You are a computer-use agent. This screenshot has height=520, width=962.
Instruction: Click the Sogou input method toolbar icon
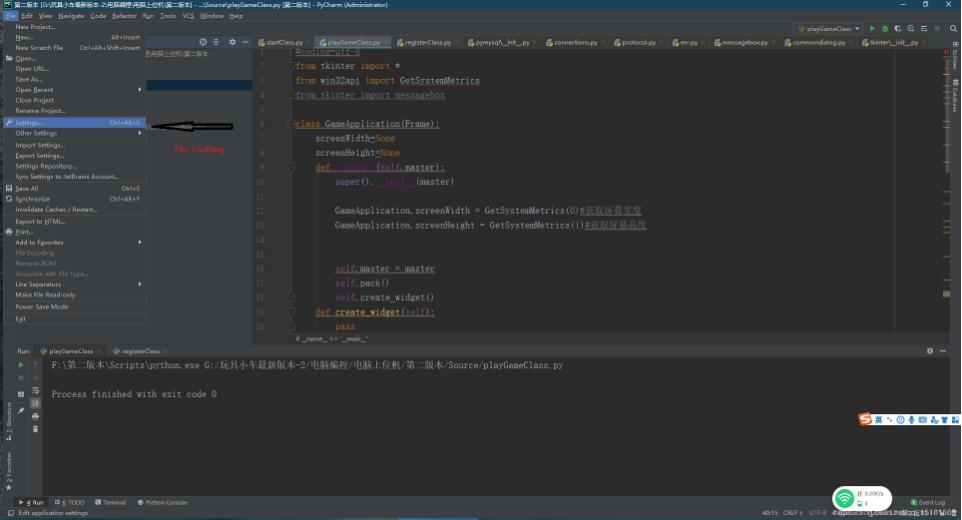pyautogui.click(x=865, y=419)
